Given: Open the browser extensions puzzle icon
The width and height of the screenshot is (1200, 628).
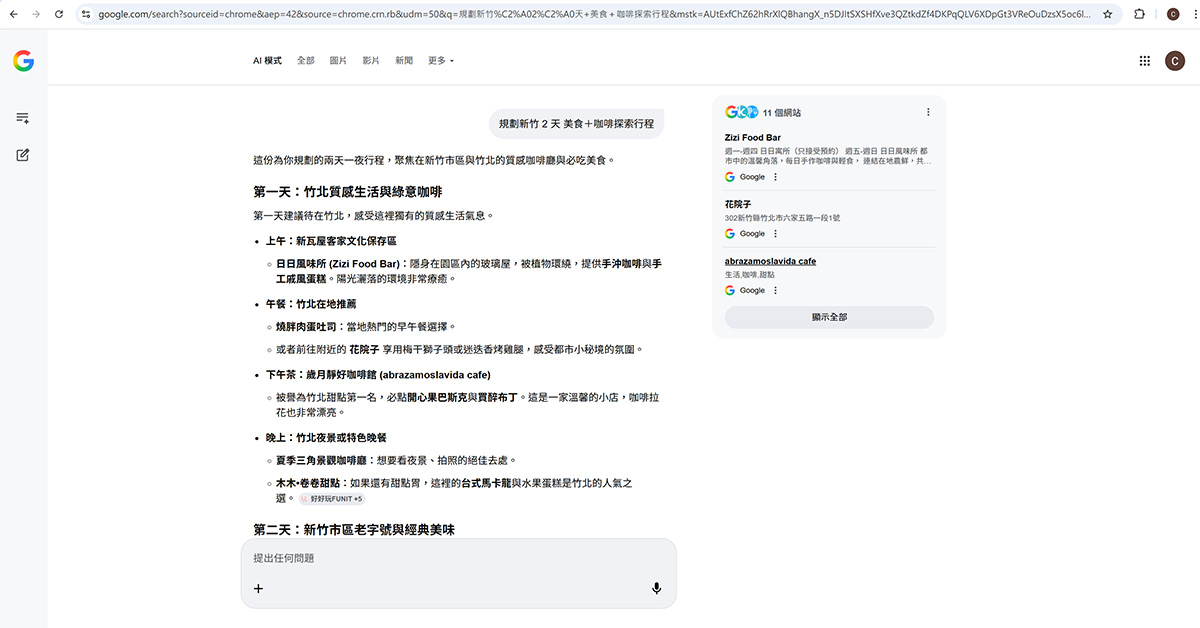Looking at the screenshot, I should (x=1139, y=14).
